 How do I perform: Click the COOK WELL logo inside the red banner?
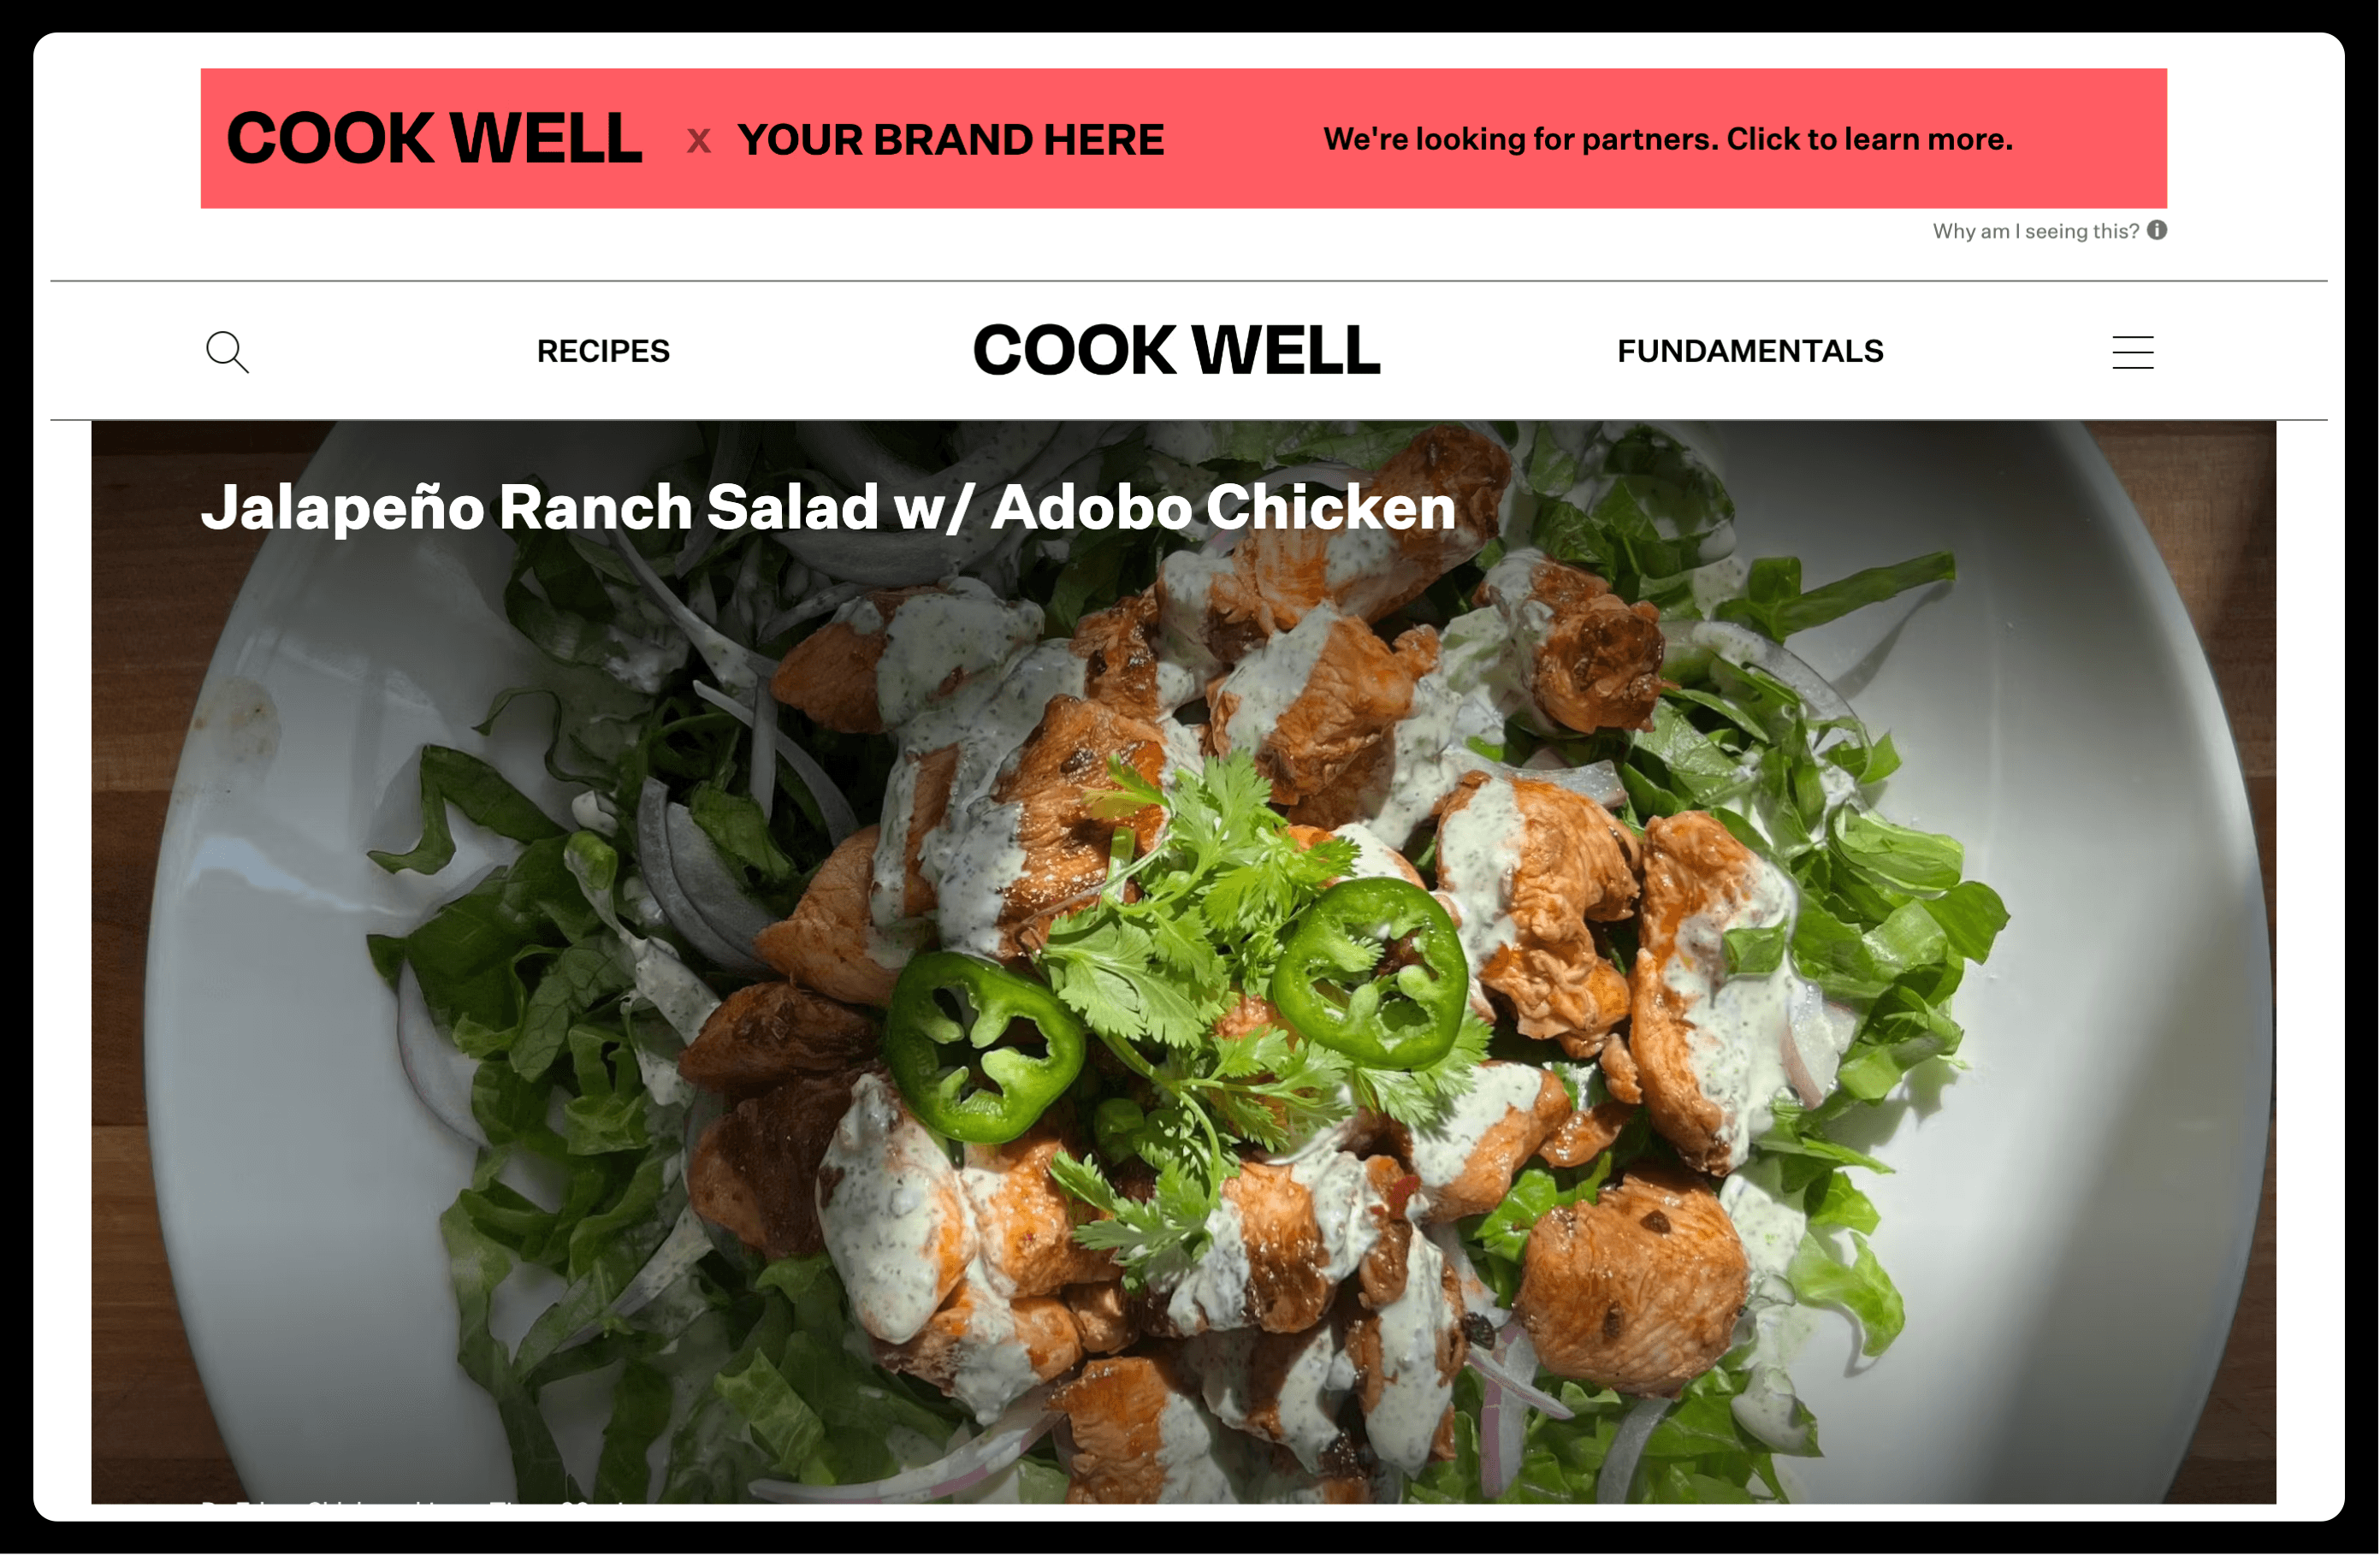(x=434, y=138)
